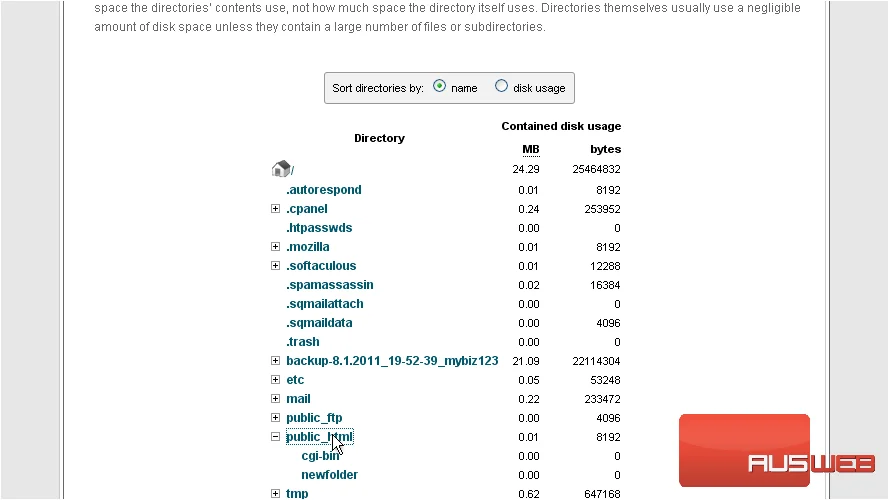The height and width of the screenshot is (500, 889).
Task: Expand the etc directory
Action: tap(276, 379)
